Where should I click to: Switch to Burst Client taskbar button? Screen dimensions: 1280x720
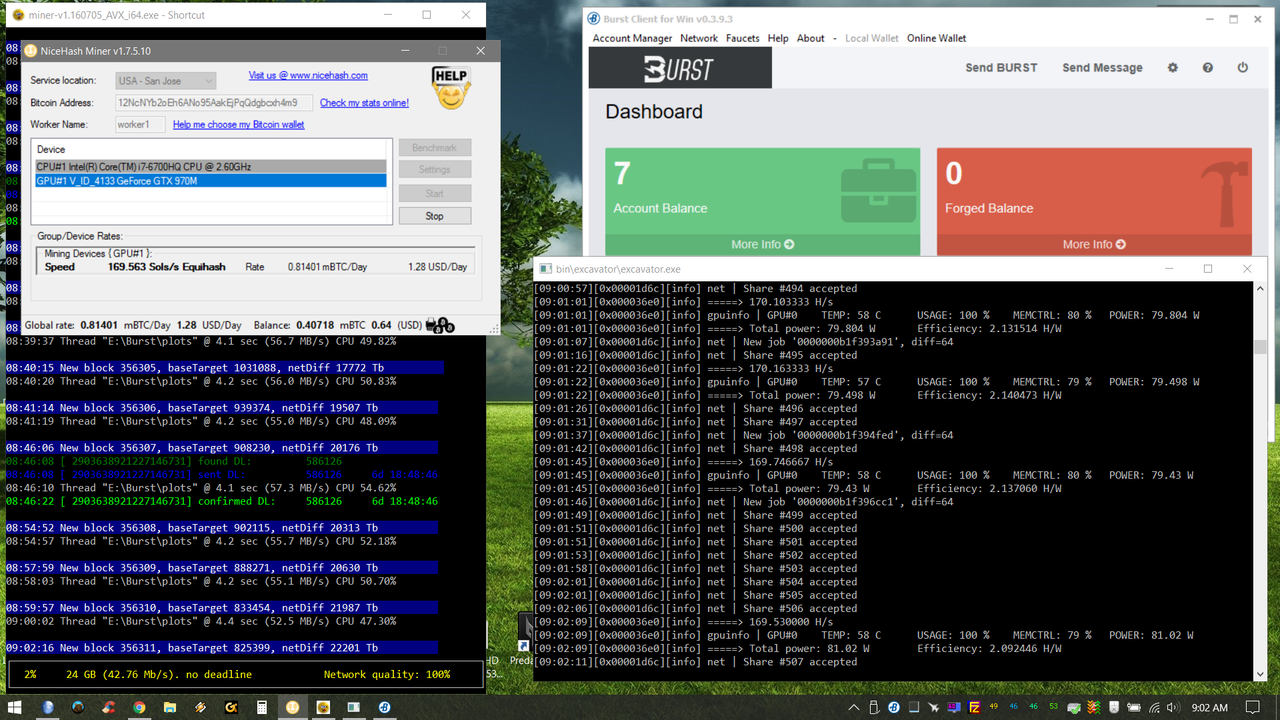coord(385,707)
